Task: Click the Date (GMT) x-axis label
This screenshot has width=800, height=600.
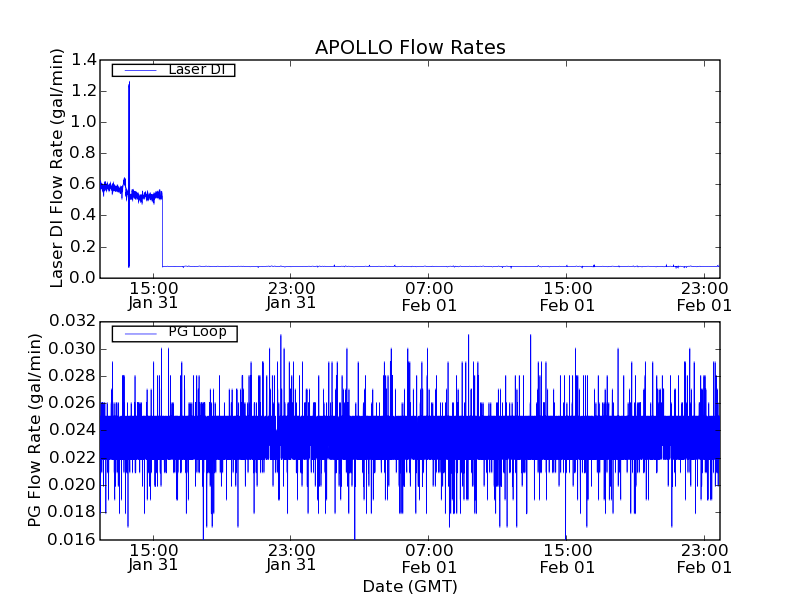Action: coord(410,586)
